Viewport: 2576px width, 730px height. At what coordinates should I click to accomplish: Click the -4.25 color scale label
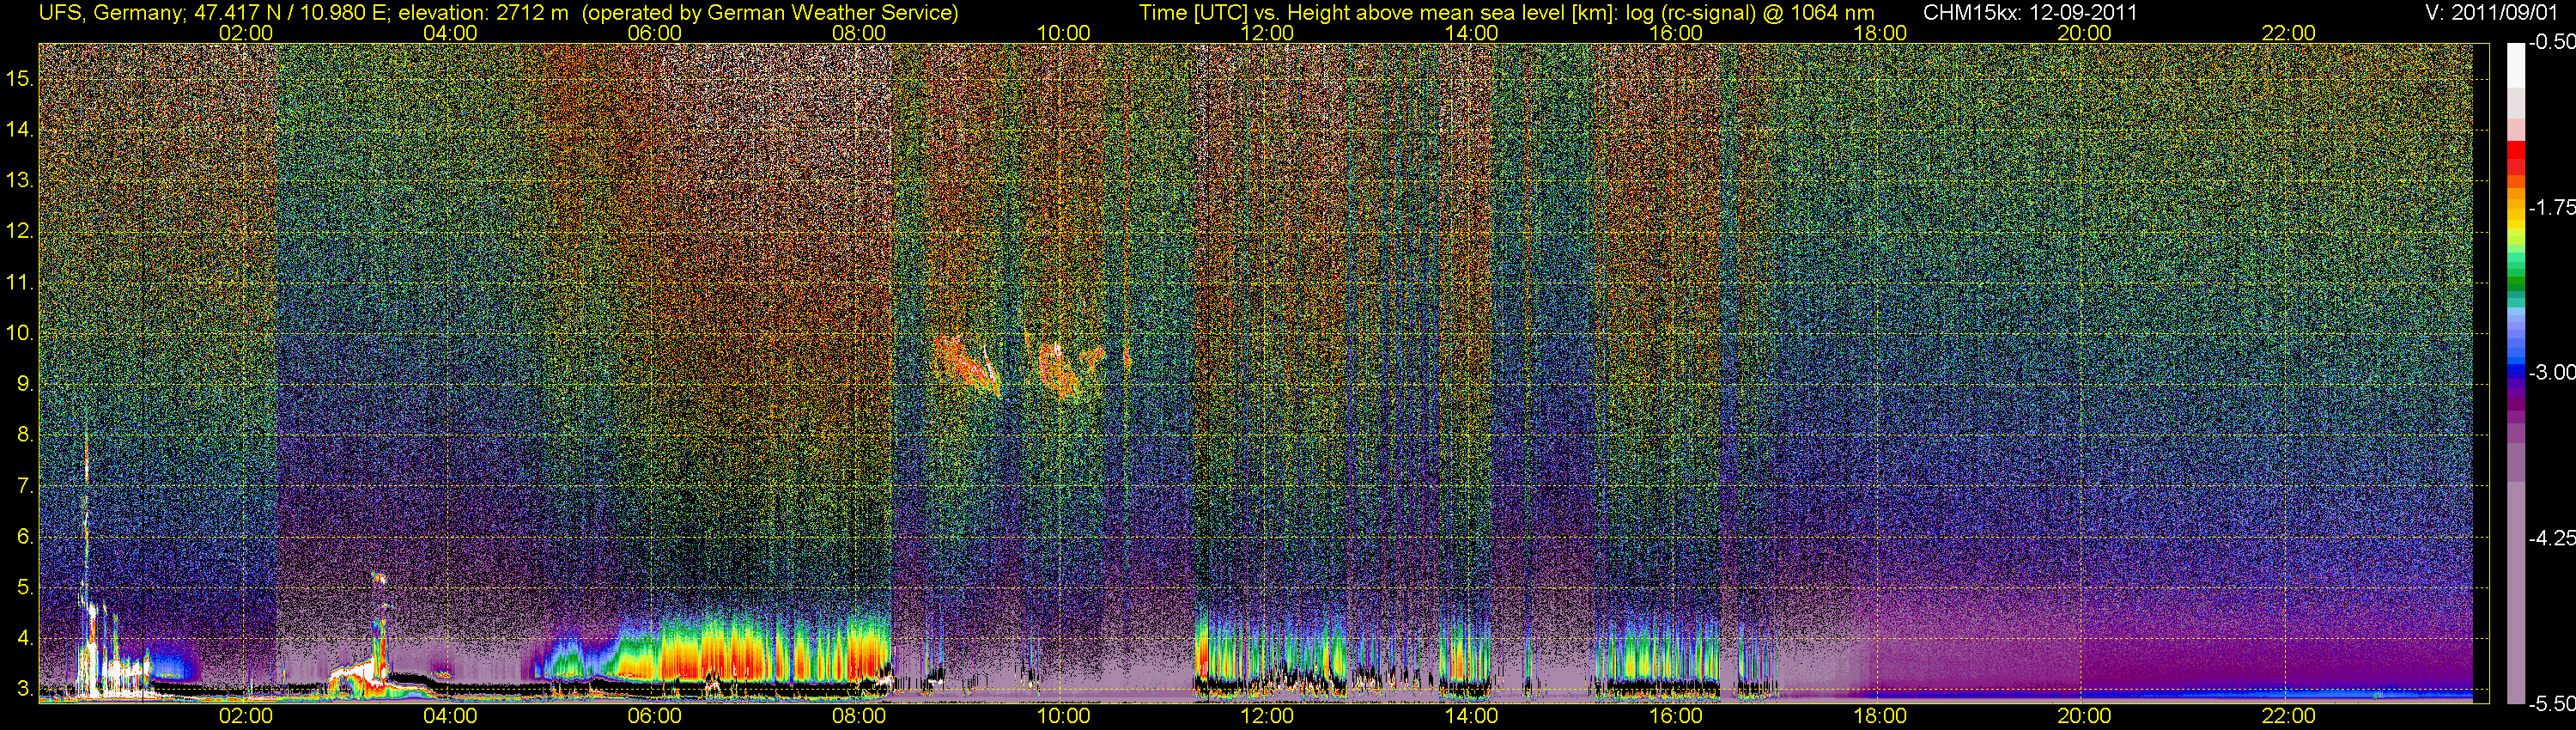pyautogui.click(x=2551, y=538)
